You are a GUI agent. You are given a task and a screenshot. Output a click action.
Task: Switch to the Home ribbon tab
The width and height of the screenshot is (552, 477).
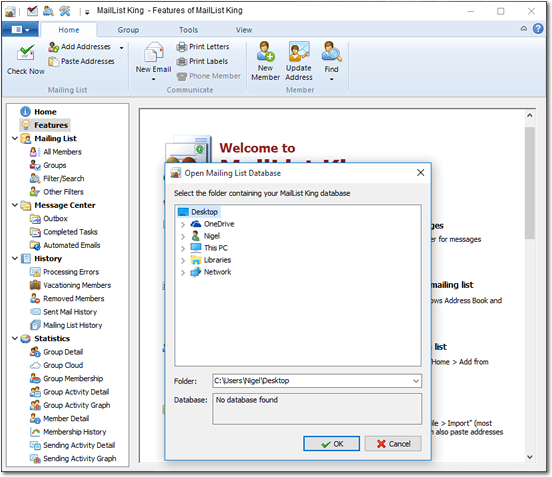point(69,30)
